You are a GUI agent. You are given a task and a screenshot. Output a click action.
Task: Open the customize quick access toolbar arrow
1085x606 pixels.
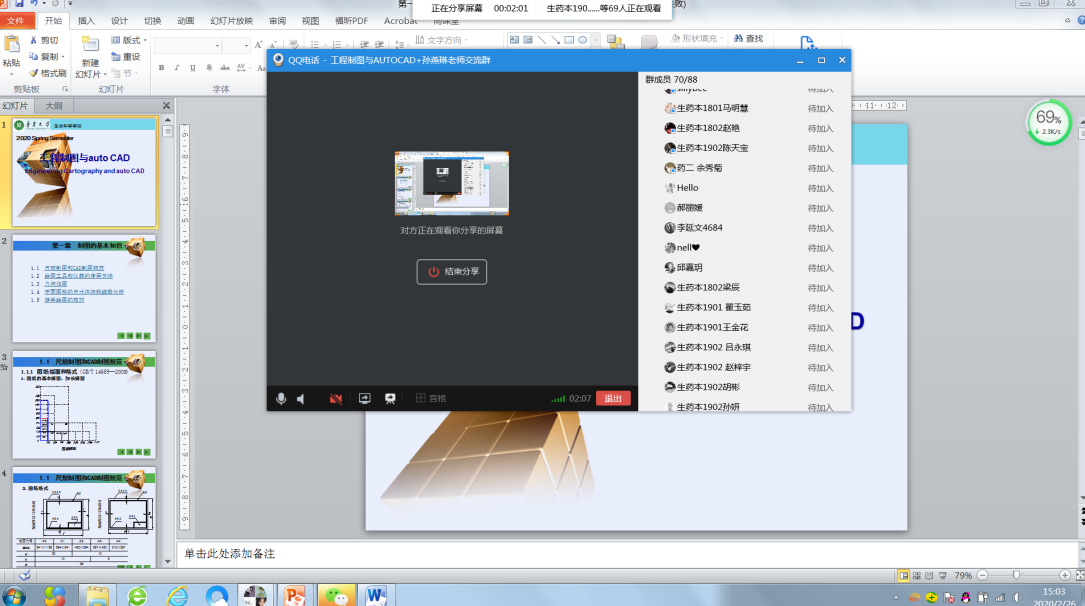[70, 3]
